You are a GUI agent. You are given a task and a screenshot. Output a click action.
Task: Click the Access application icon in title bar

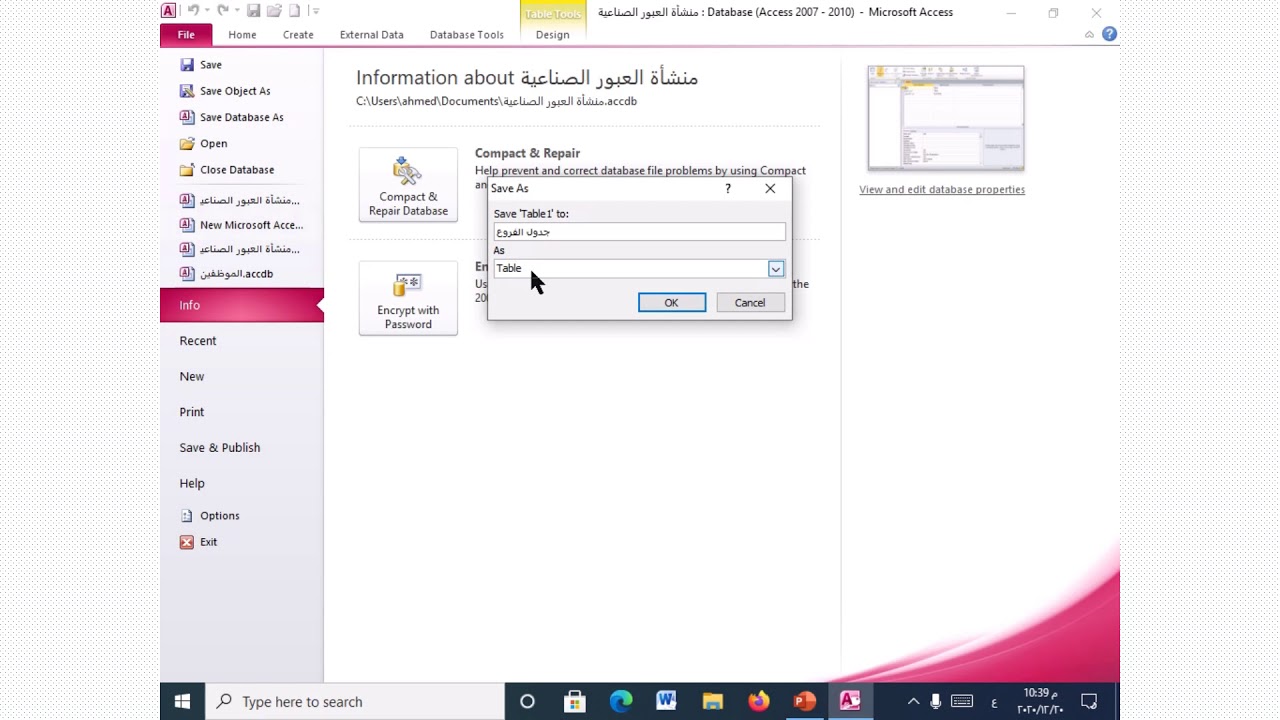[x=168, y=11]
